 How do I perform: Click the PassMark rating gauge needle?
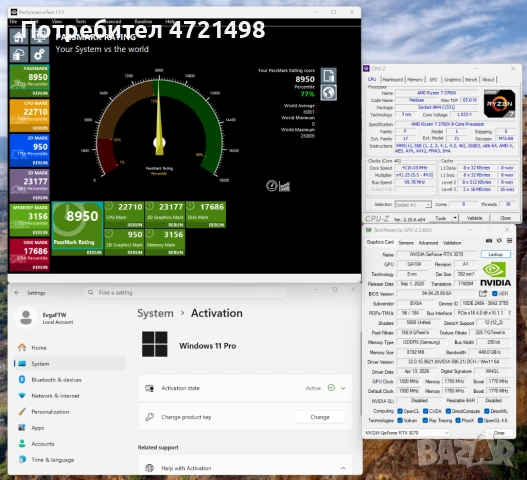tap(159, 118)
